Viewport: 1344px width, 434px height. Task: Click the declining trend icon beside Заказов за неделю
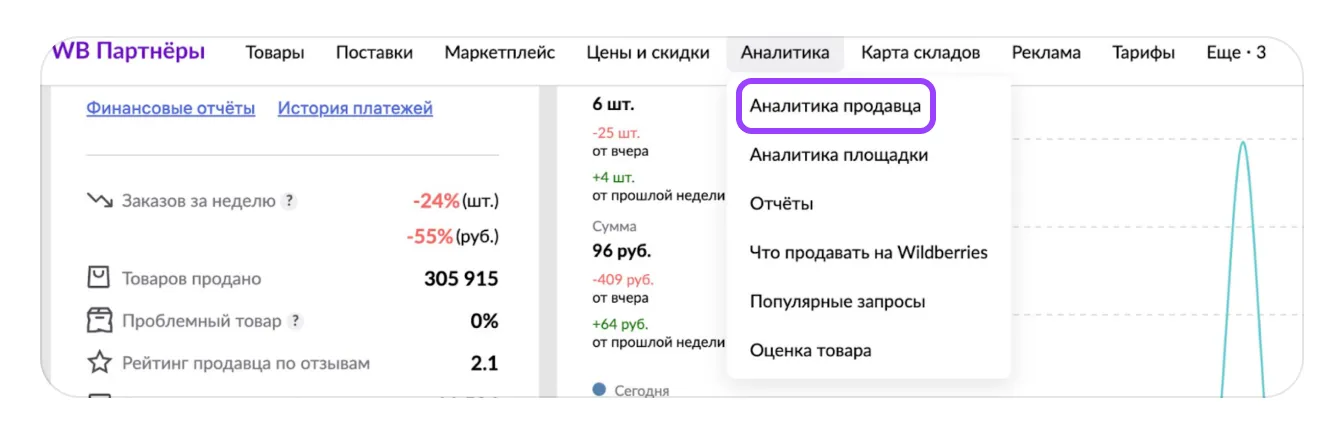pos(100,201)
